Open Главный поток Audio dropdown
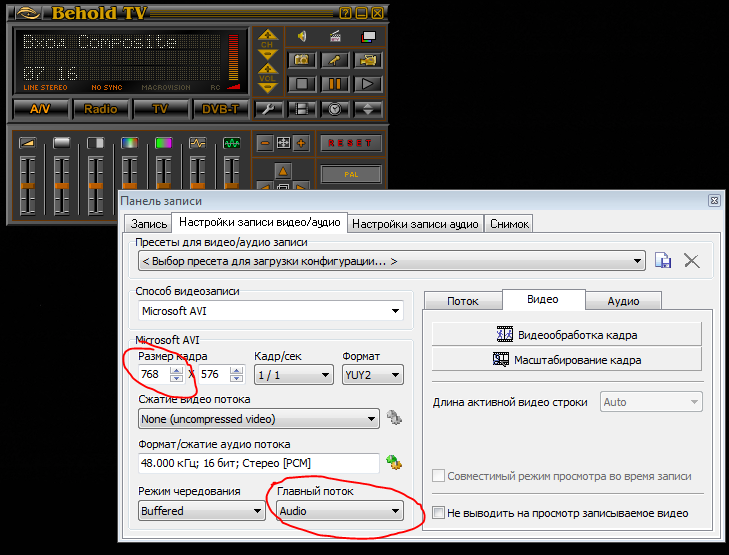 [340, 511]
